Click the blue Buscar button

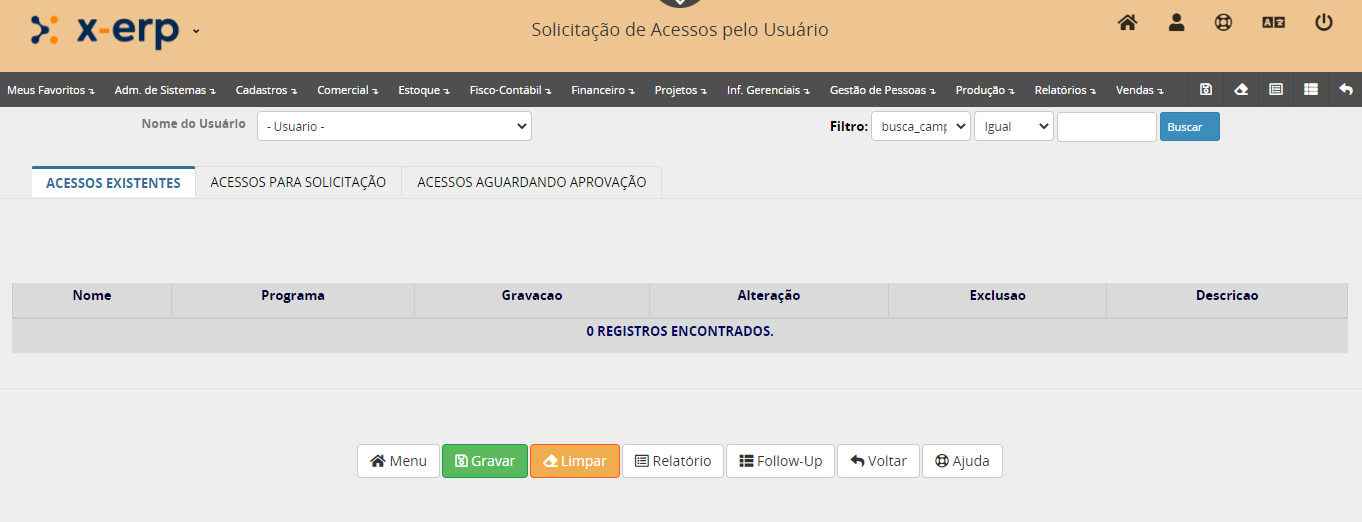(1189, 127)
